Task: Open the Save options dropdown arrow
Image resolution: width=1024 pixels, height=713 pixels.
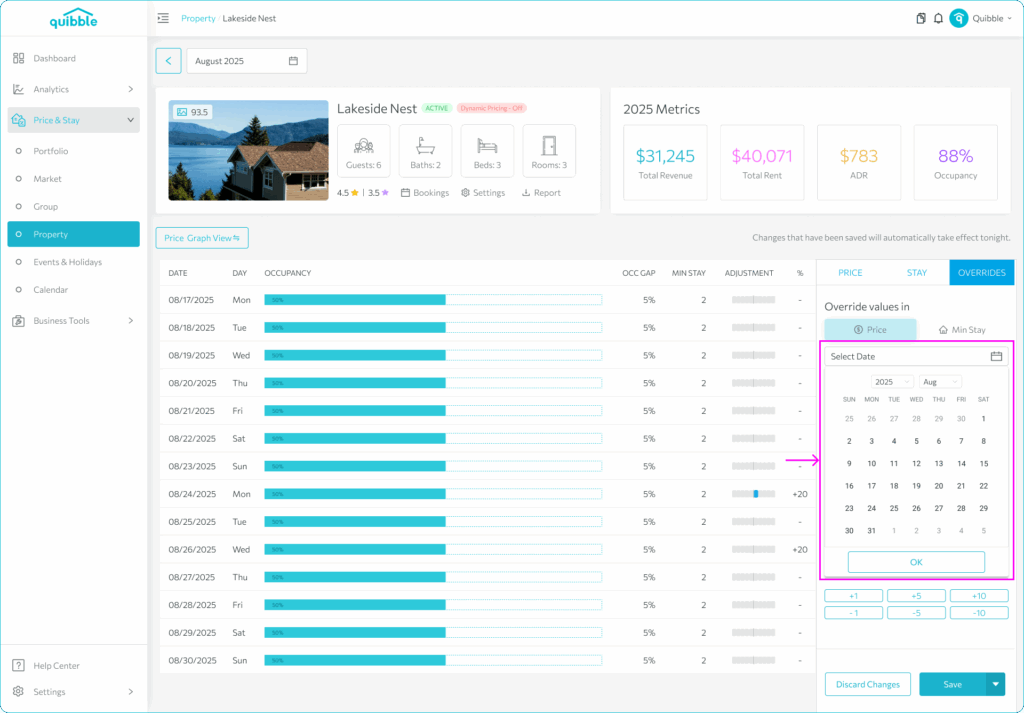Action: [x=995, y=684]
